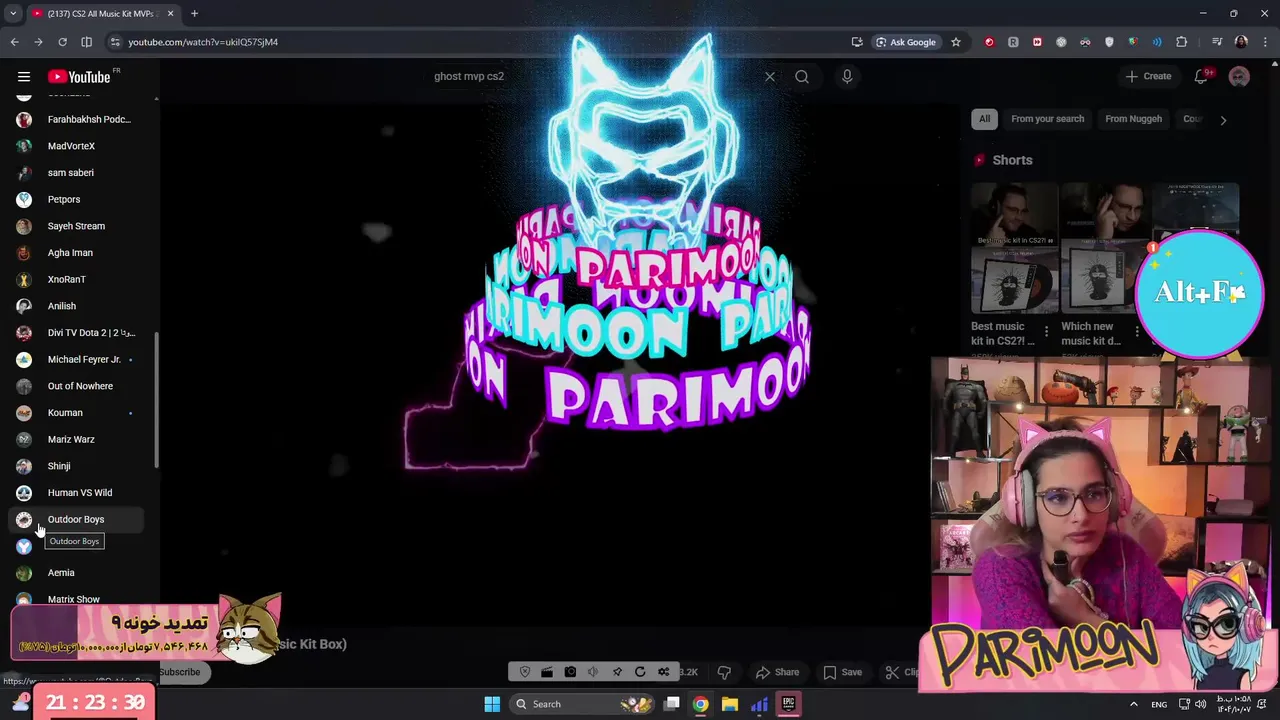This screenshot has width=1280, height=720.
Task: Go to the YouTube home logo
Action: click(x=79, y=77)
